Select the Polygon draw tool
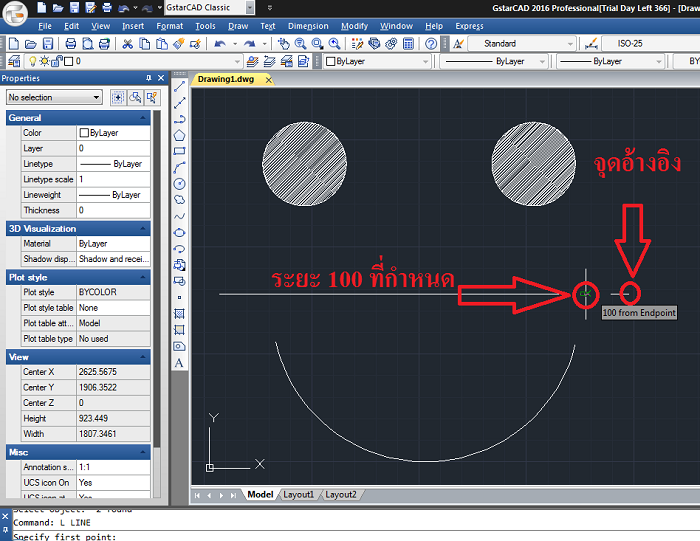The width and height of the screenshot is (700, 541). [x=179, y=135]
